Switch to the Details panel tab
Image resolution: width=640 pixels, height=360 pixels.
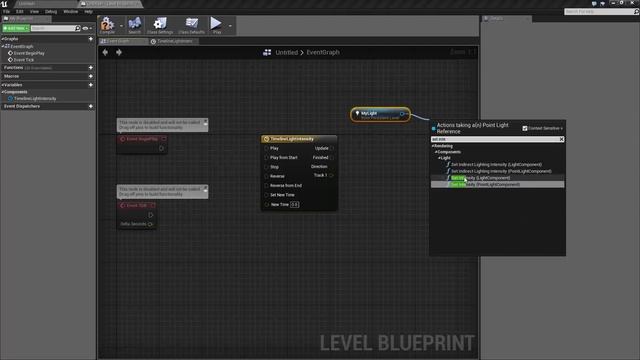point(506,19)
